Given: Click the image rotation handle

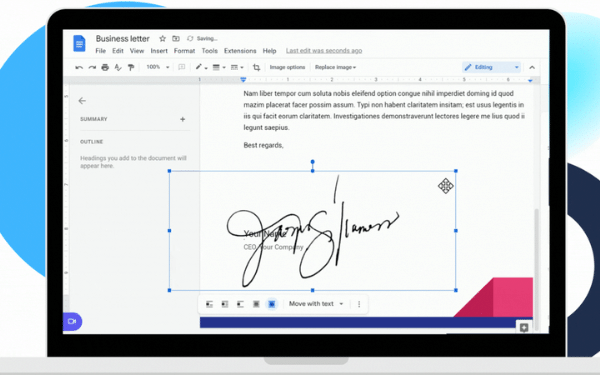Looking at the screenshot, I should [x=313, y=162].
